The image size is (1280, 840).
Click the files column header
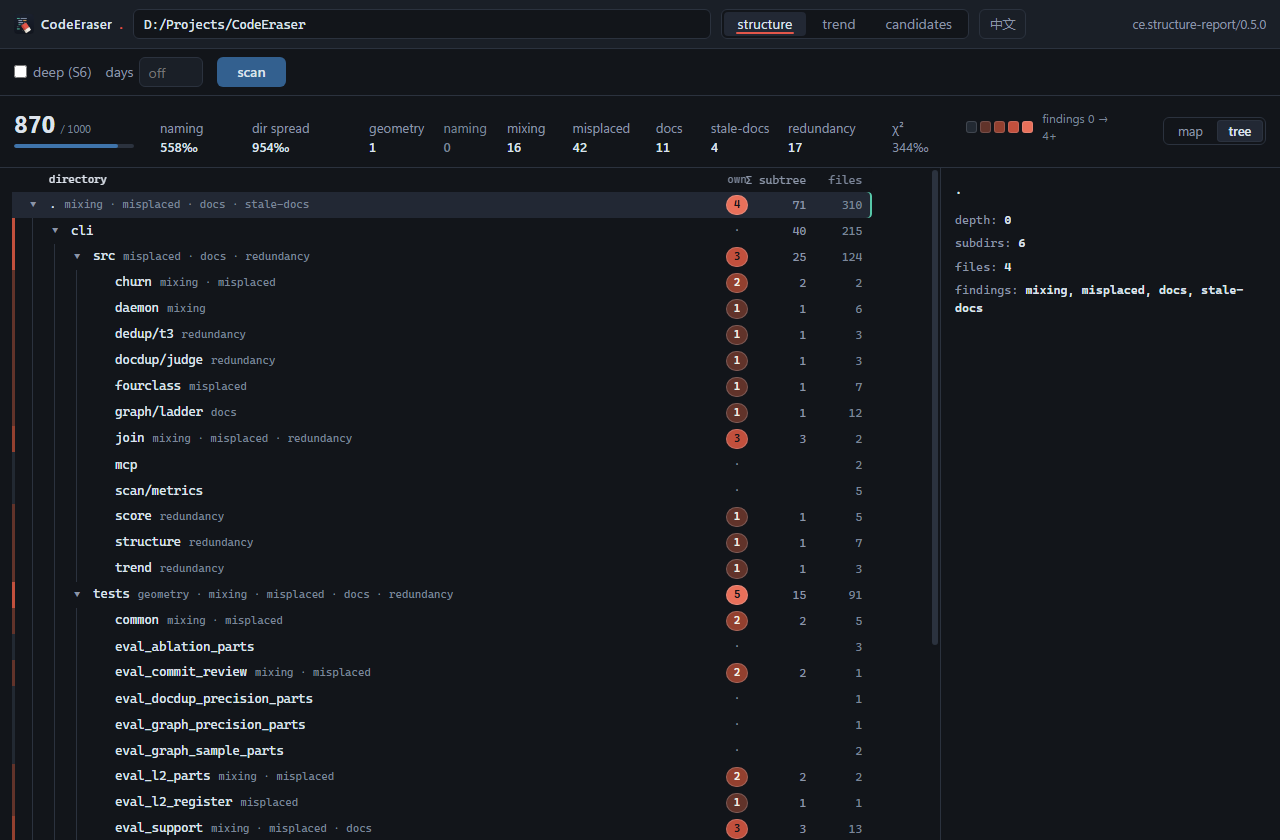click(x=845, y=180)
